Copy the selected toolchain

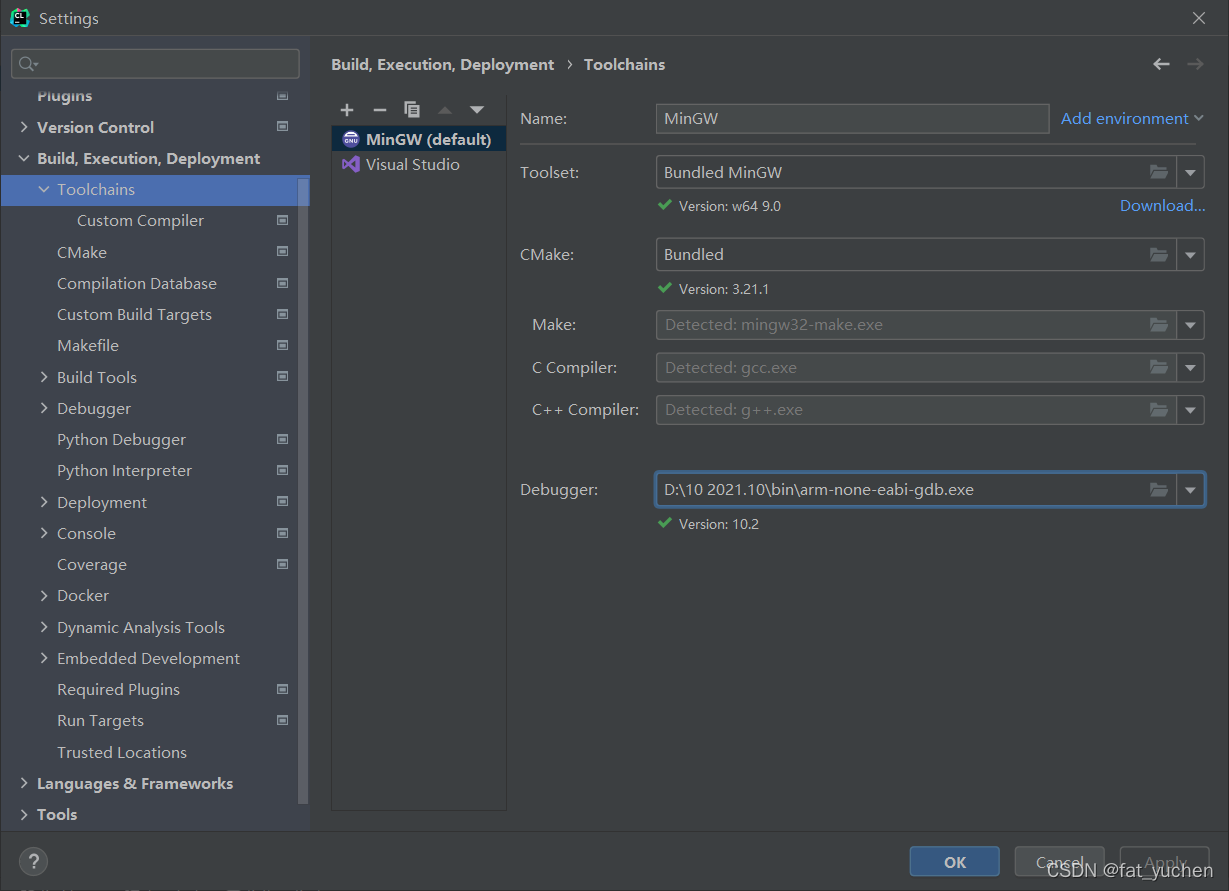pos(412,110)
